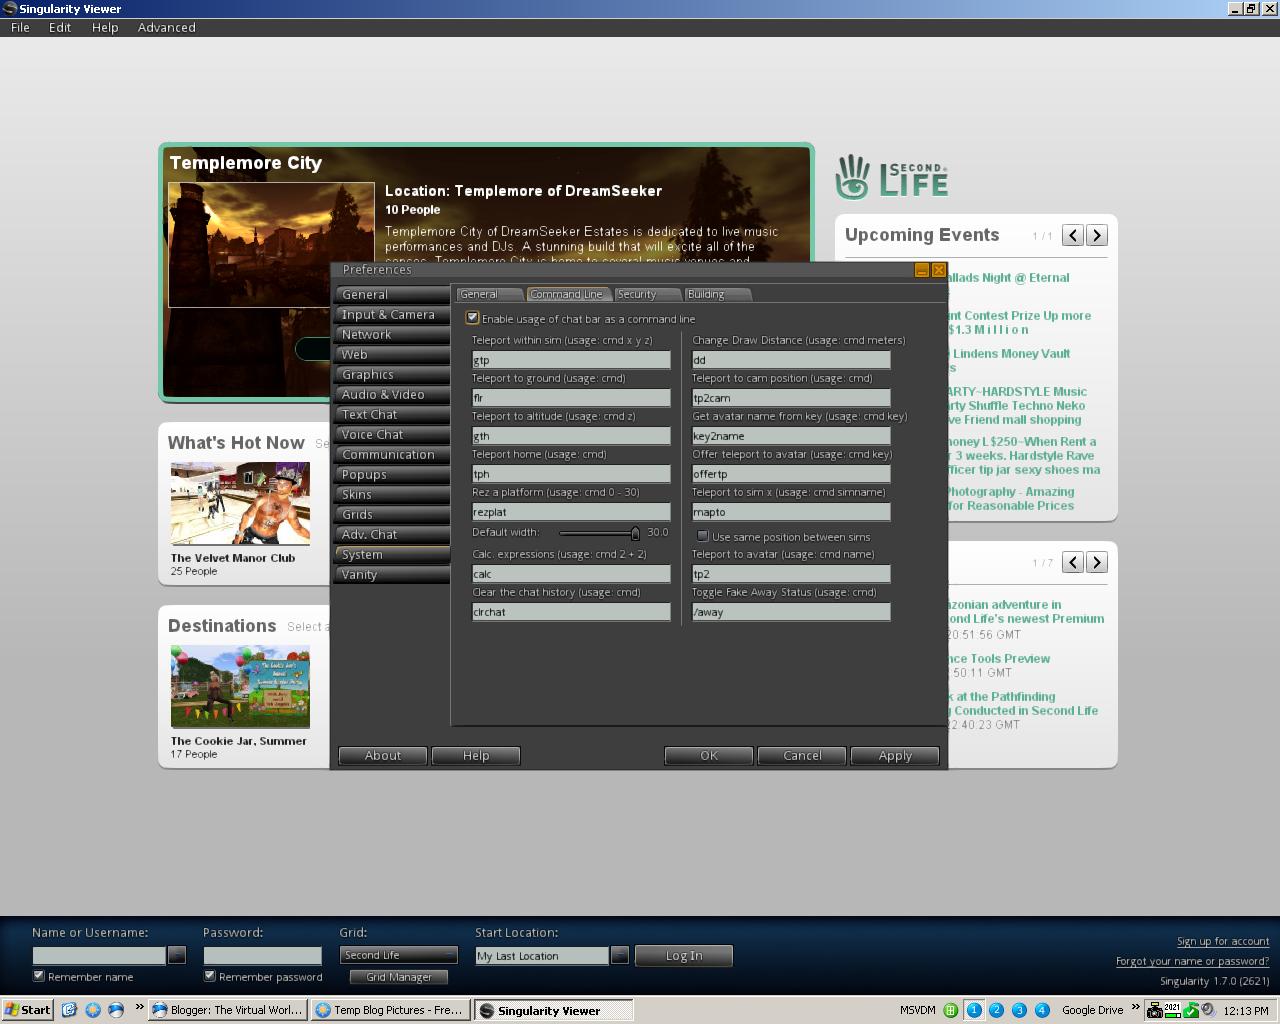
Task: Expand Google Drive toolbar chevron
Action: click(1135, 1007)
